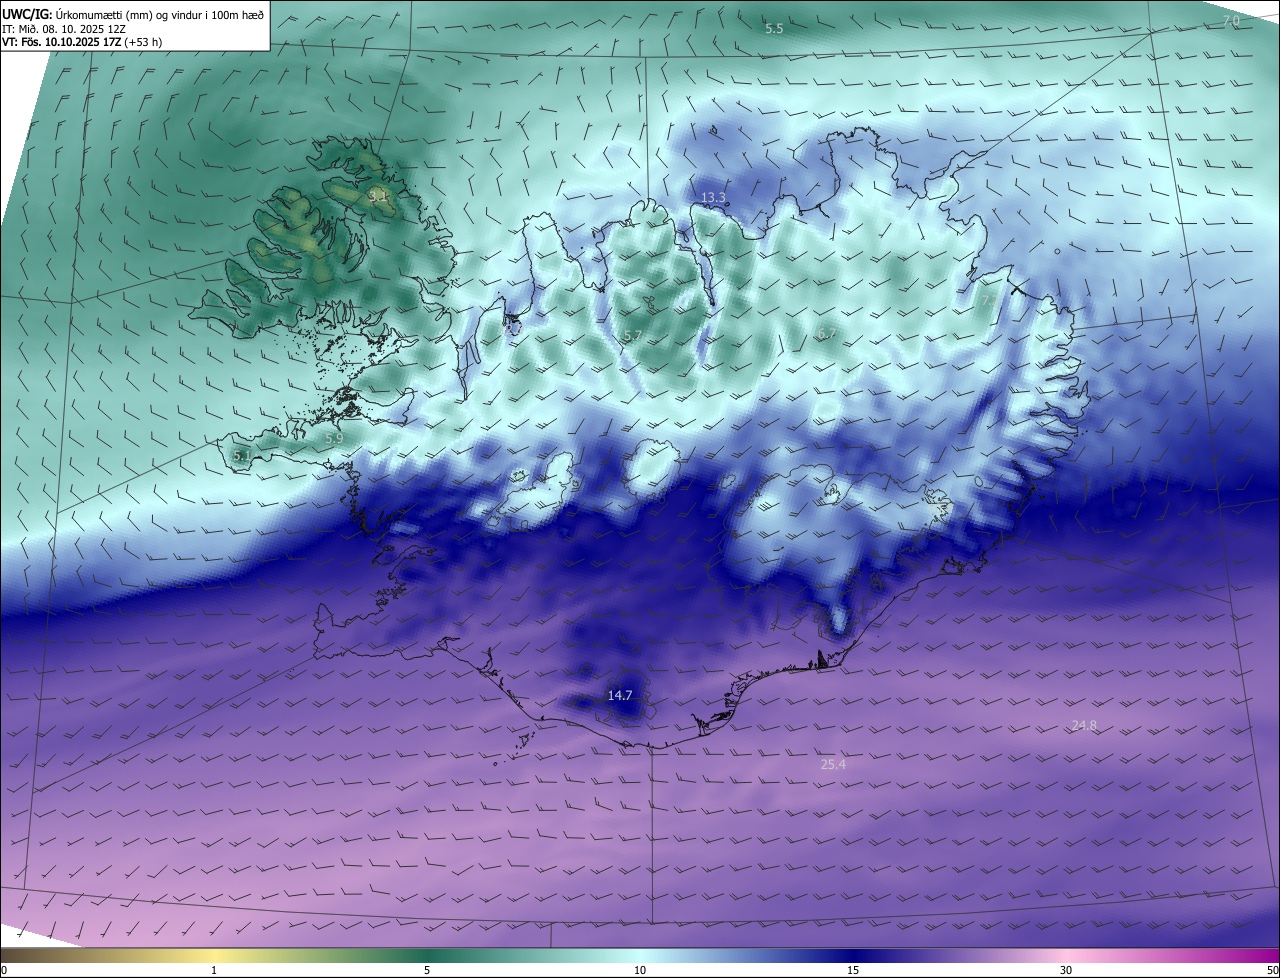The height and width of the screenshot is (978, 1280).
Task: Click the 3.1 value label on the map
Action: [x=377, y=197]
